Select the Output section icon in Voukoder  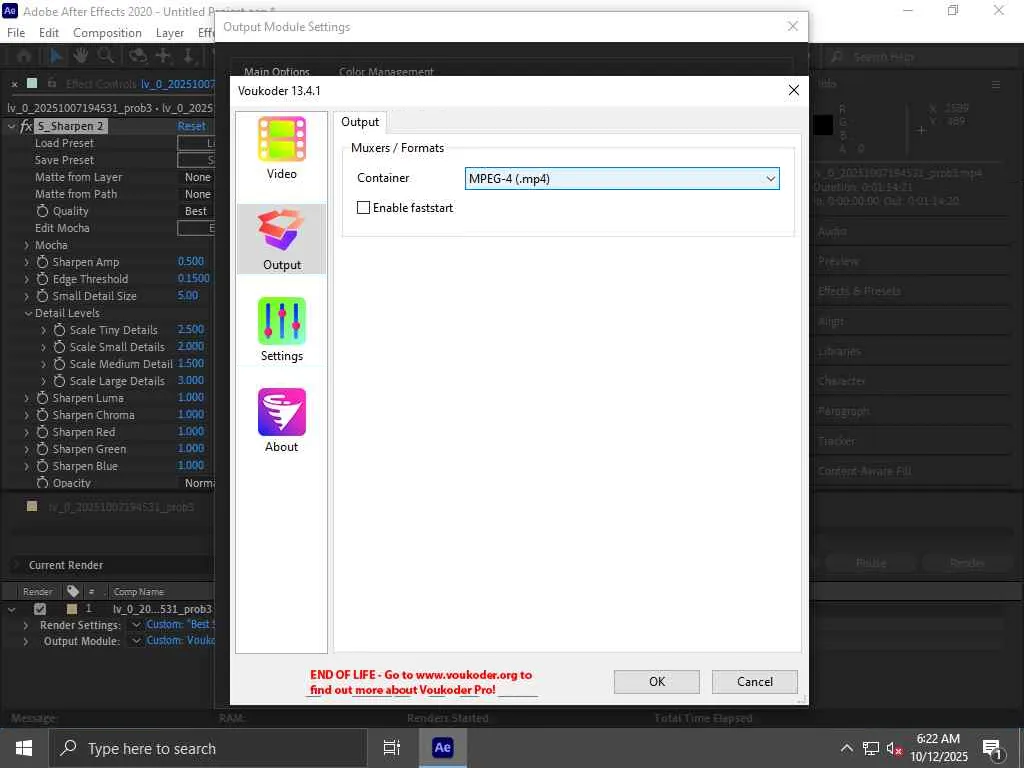(x=281, y=230)
